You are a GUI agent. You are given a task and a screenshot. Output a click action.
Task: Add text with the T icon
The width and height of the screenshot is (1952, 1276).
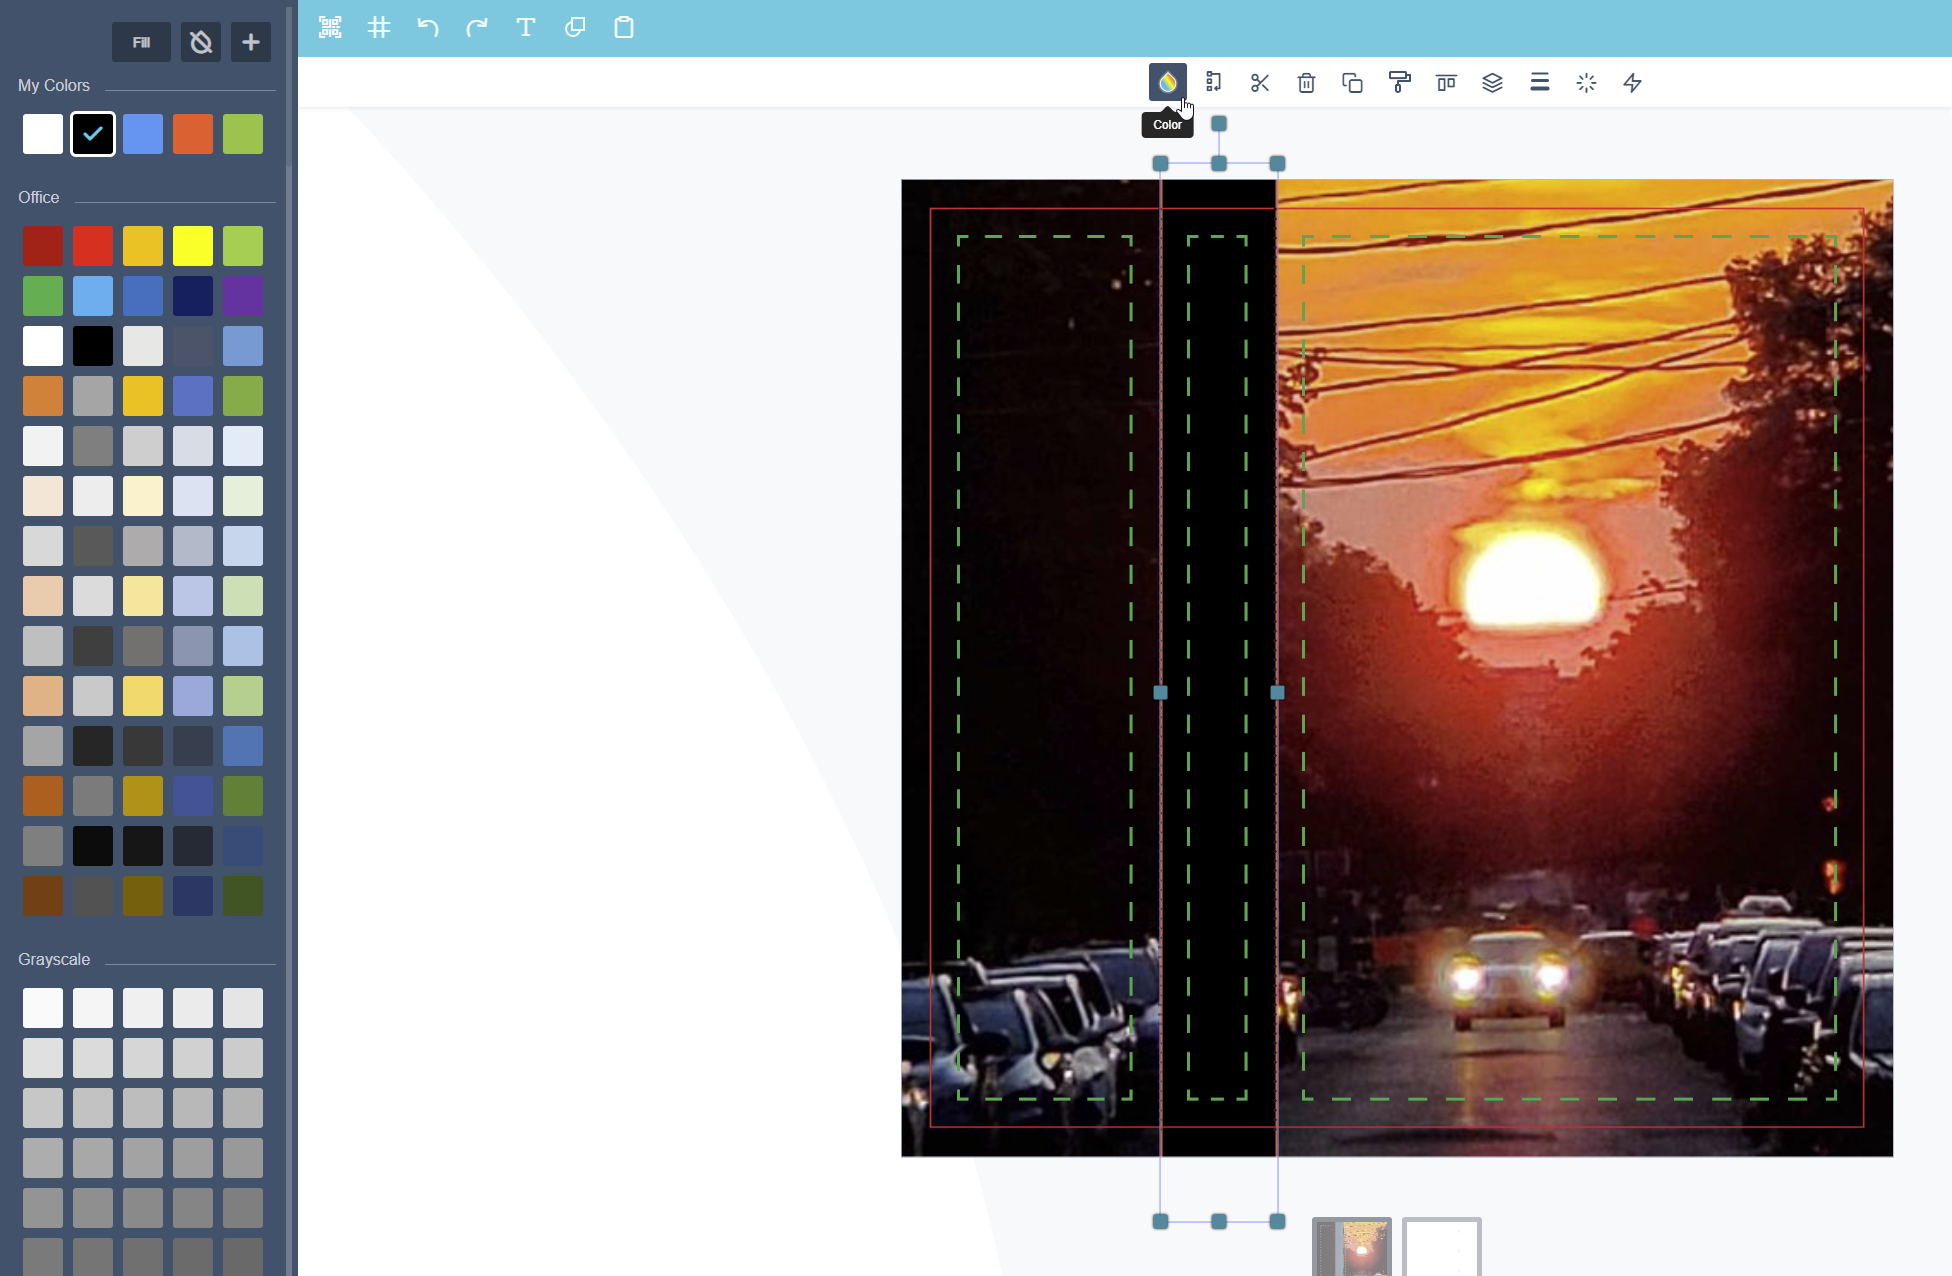click(x=526, y=28)
